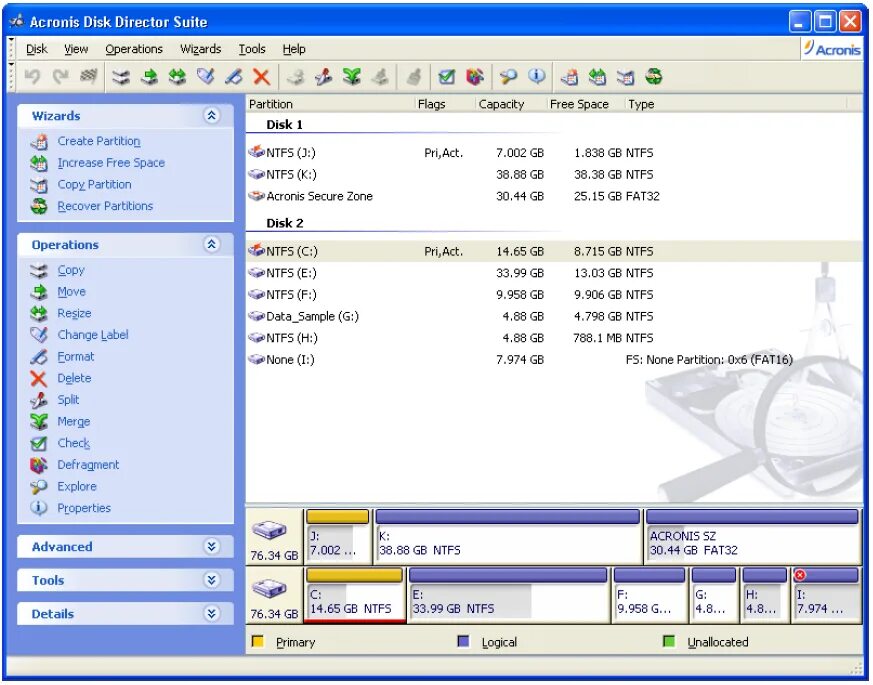Click the Format toolbar icon
Image resolution: width=873 pixels, height=685 pixels.
pyautogui.click(x=233, y=77)
